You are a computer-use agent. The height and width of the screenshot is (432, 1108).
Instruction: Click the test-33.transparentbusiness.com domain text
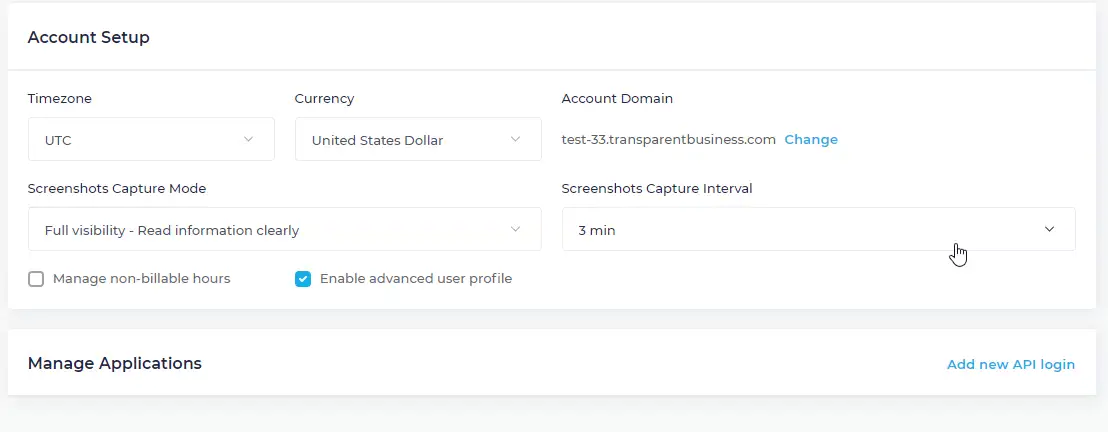668,140
